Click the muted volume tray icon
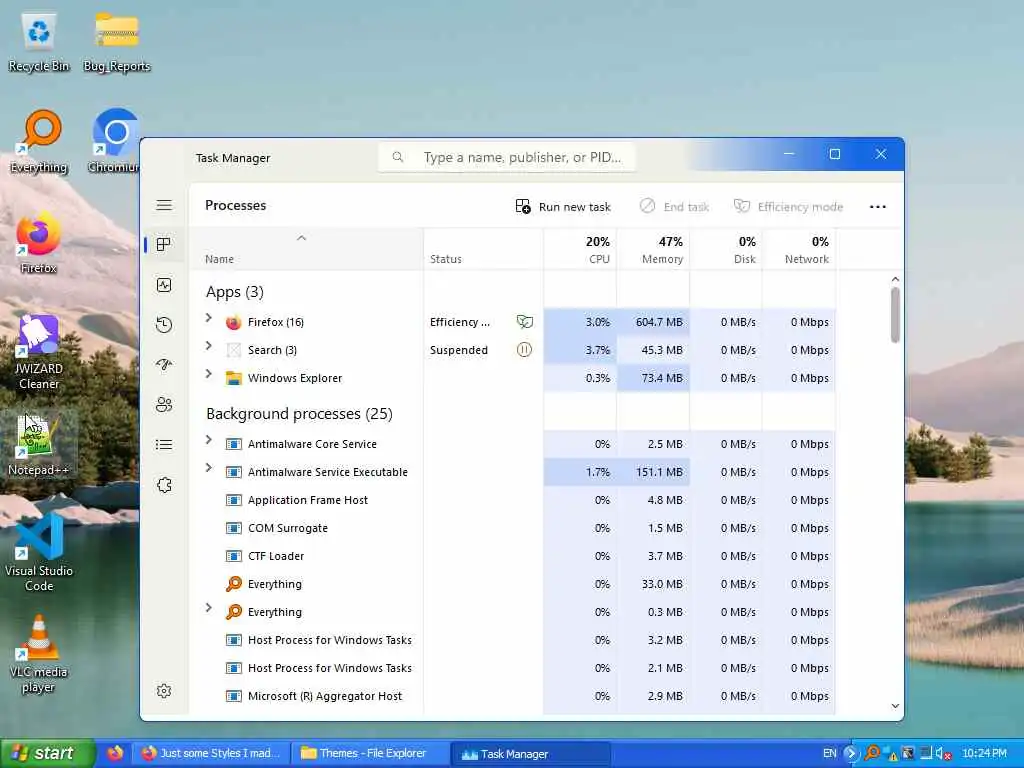Screen dimensions: 1024x768 tap(943, 754)
